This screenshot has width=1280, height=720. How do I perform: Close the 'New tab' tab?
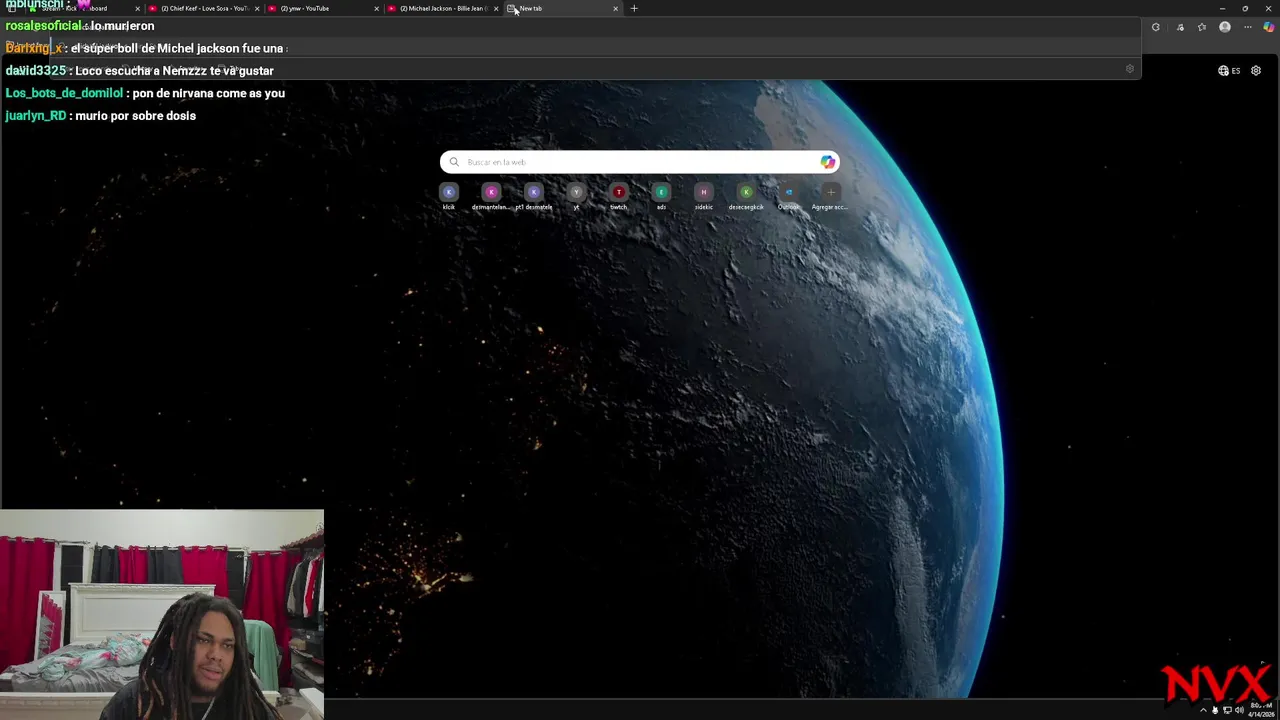click(x=615, y=8)
